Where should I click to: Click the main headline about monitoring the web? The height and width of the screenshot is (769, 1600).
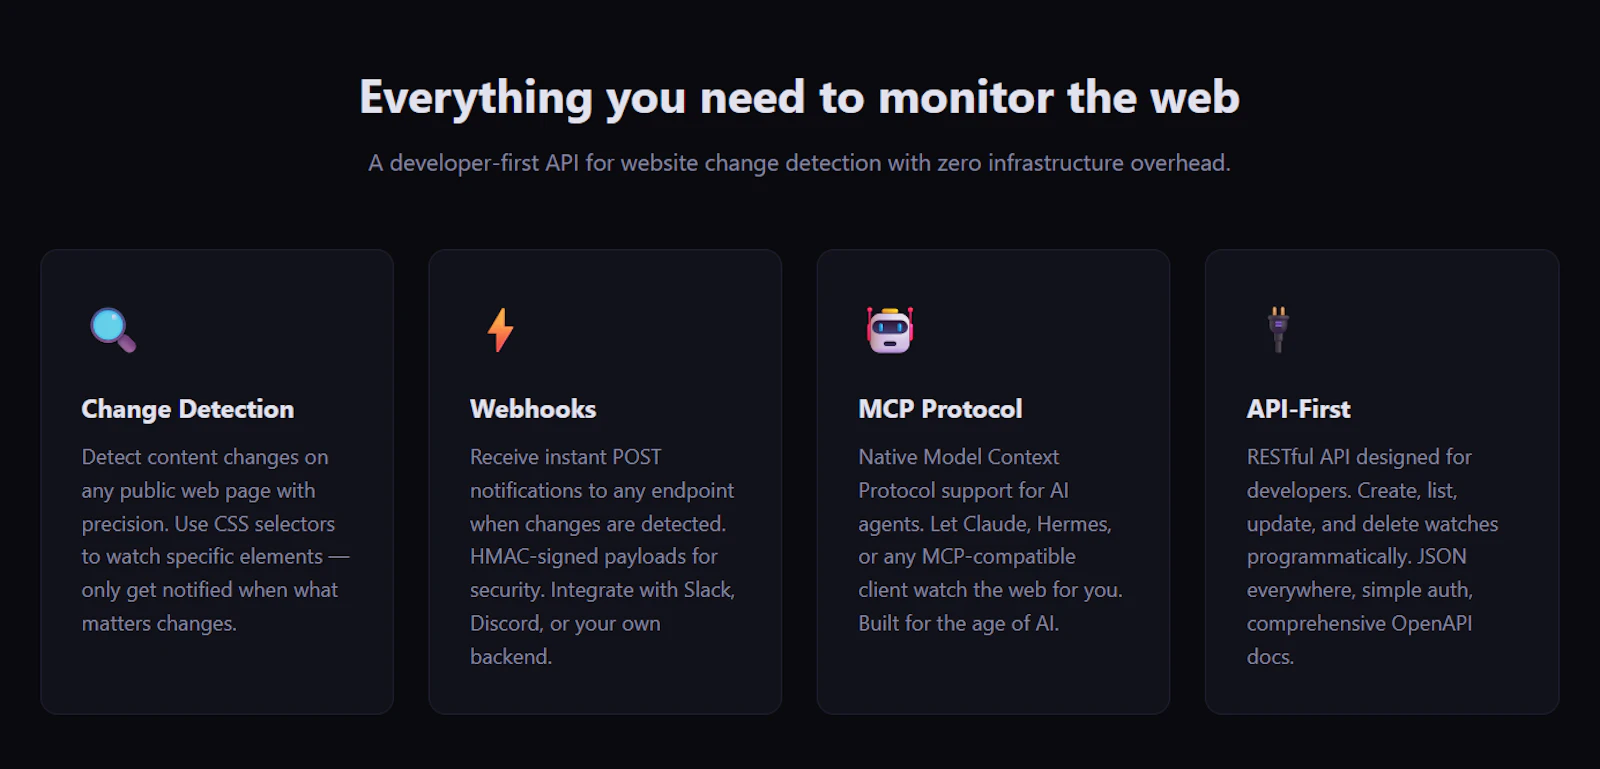[x=800, y=98]
